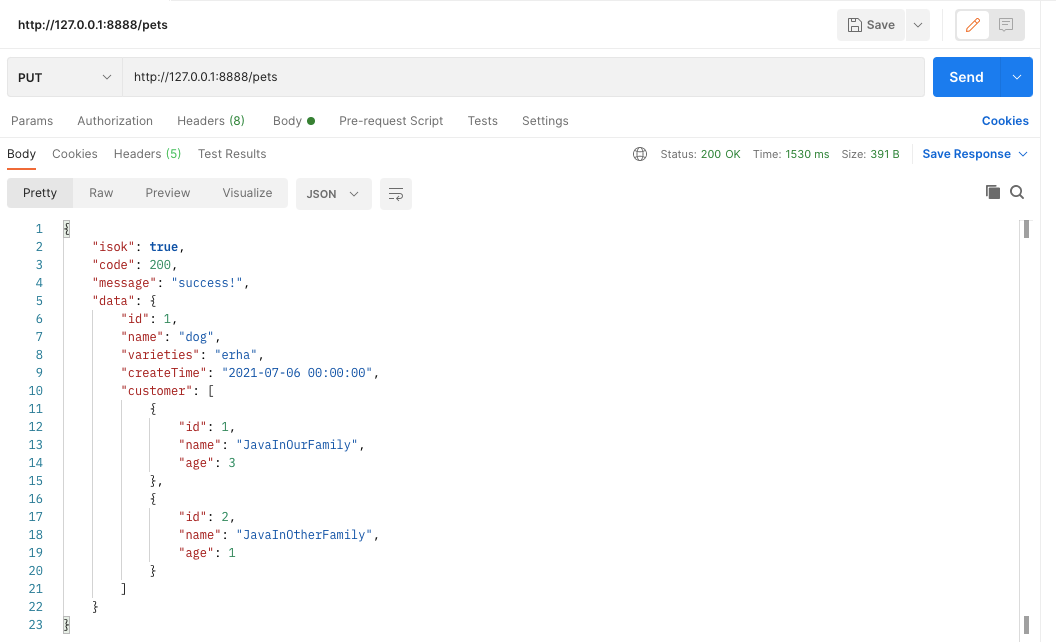
Task: Open the Cookies link
Action: click(1005, 121)
